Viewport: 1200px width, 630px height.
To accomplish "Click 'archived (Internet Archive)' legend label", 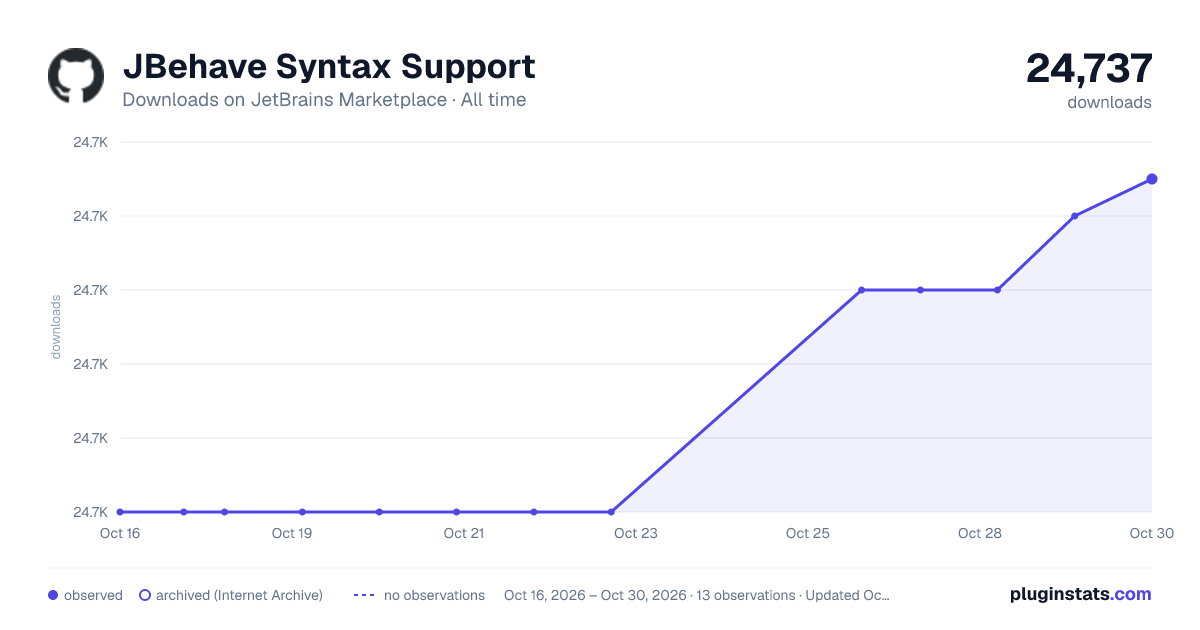I will (x=239, y=595).
